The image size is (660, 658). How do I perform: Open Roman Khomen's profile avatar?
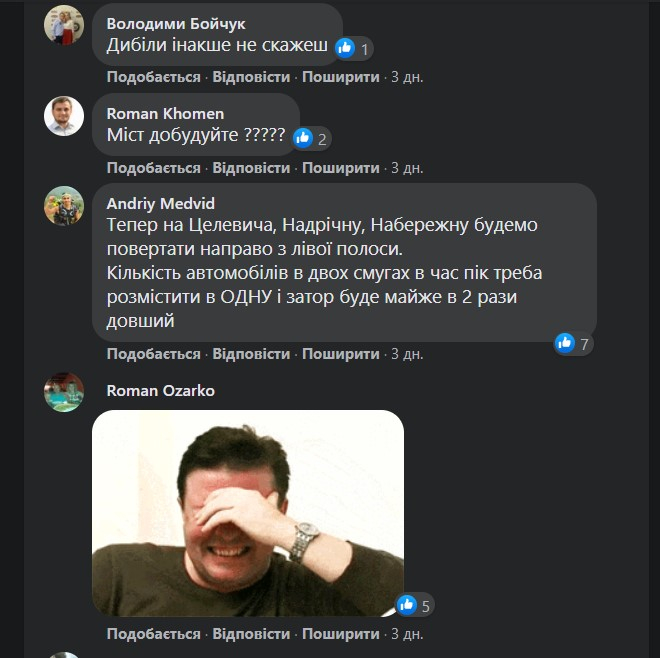click(x=63, y=115)
